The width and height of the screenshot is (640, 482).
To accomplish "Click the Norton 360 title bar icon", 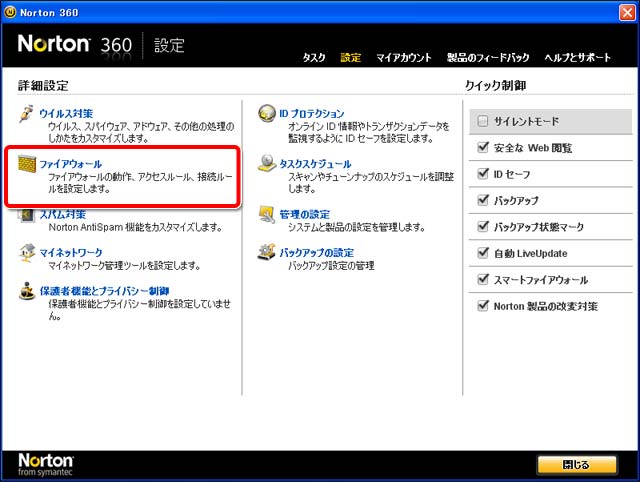I will [x=10, y=12].
